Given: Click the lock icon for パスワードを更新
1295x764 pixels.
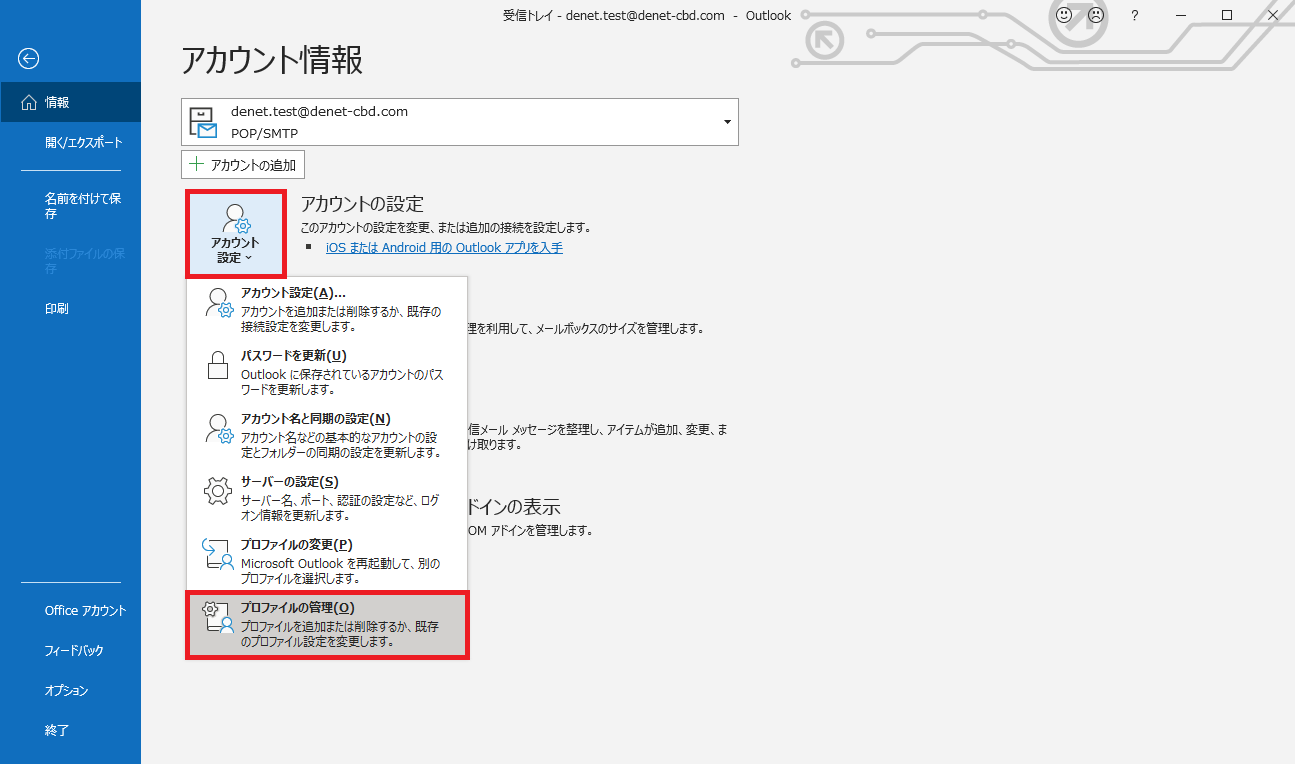Looking at the screenshot, I should tap(218, 365).
